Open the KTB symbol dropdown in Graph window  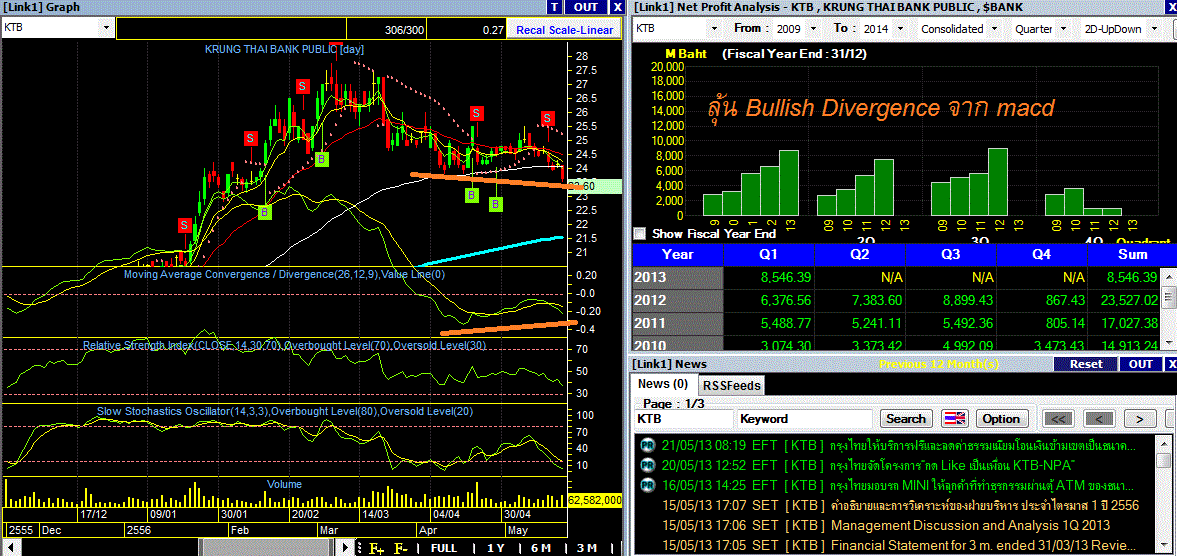[x=106, y=29]
